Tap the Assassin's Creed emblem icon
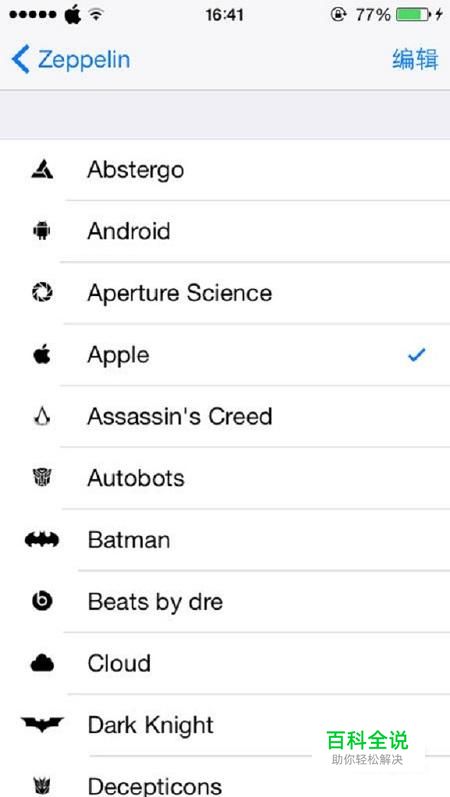 tap(42, 416)
